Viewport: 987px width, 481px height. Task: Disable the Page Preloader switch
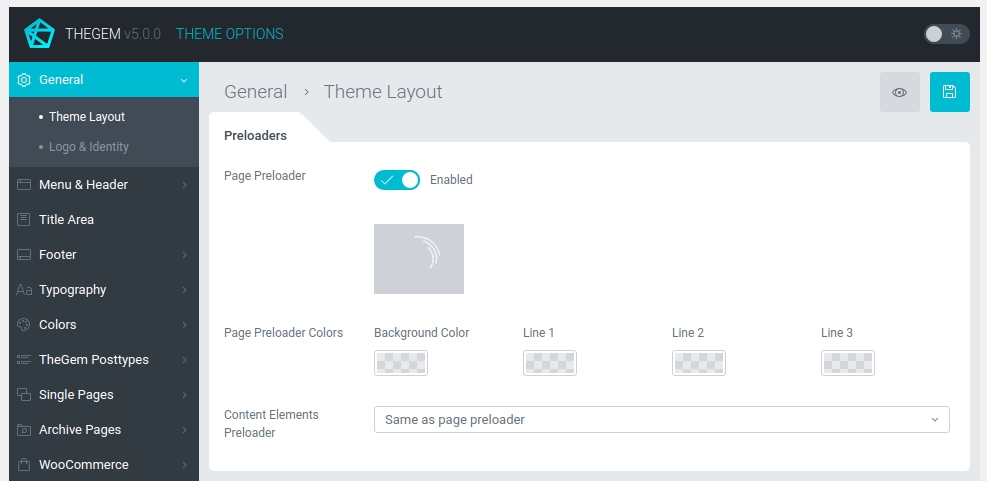coord(396,180)
